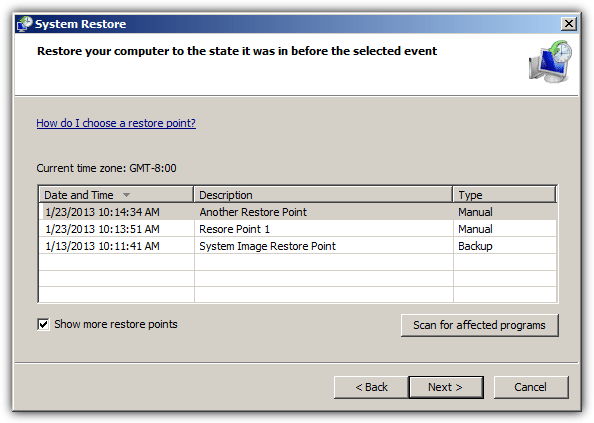Click Show more restore points label text
Viewport: 594px width, 423px height.
(x=116, y=324)
